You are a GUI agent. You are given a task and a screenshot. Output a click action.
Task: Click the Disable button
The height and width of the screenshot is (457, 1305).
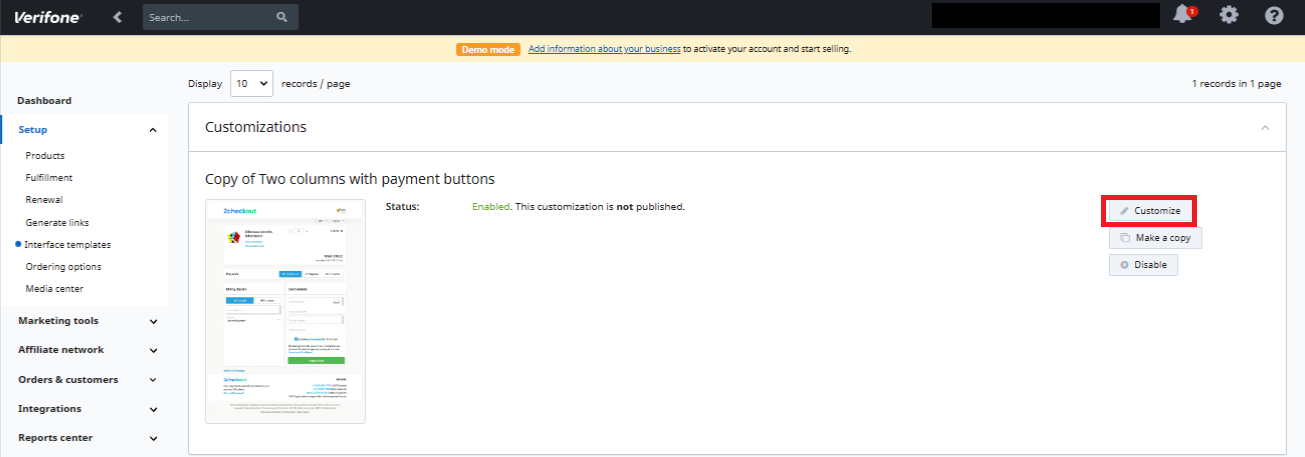click(1143, 265)
